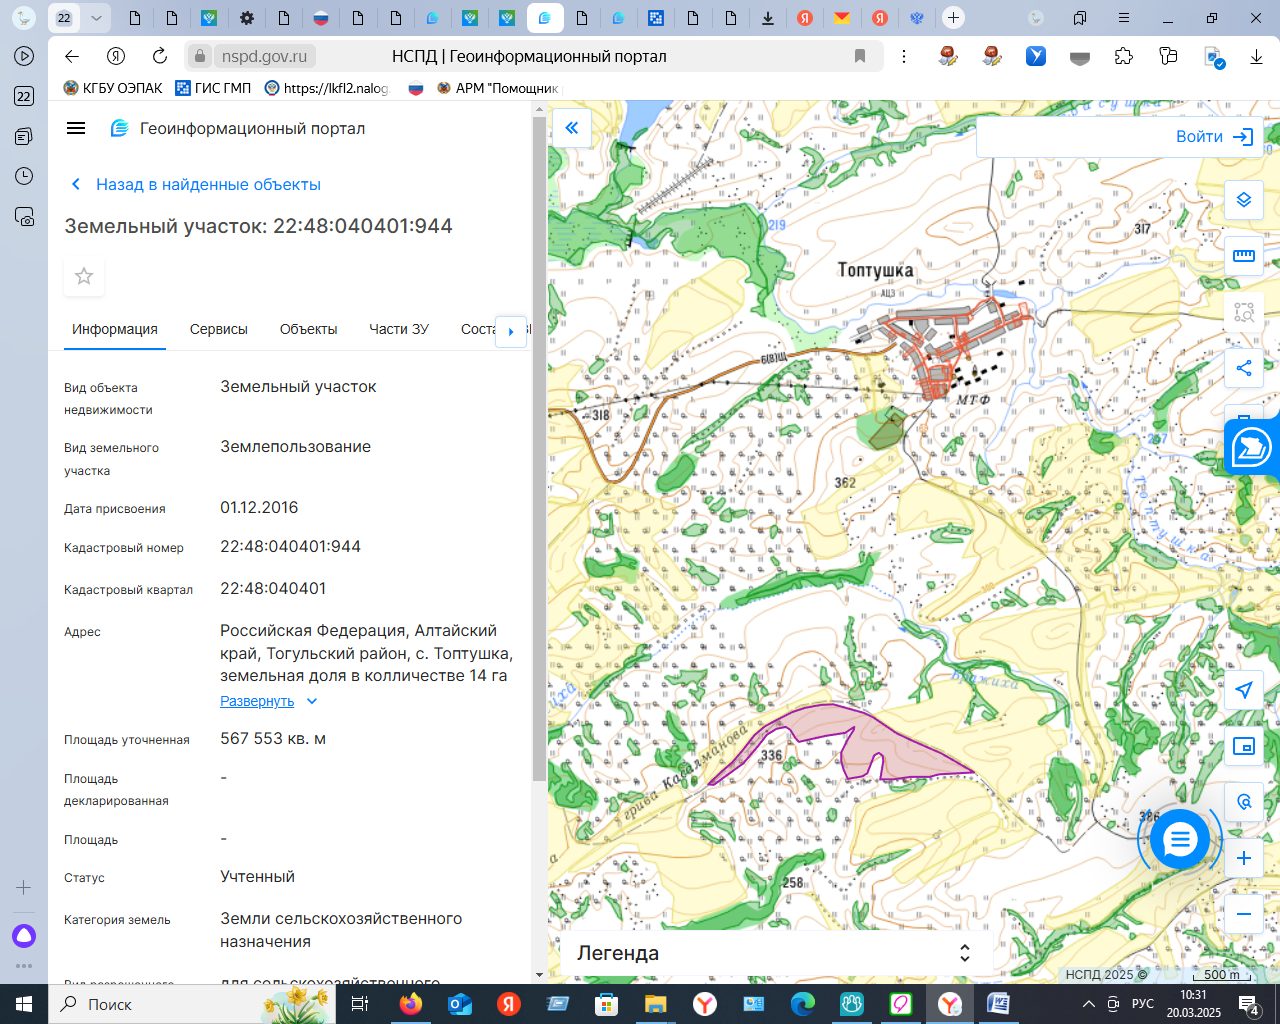Open the overview mini-map tool
This screenshot has height=1024, width=1280.
(x=1244, y=746)
